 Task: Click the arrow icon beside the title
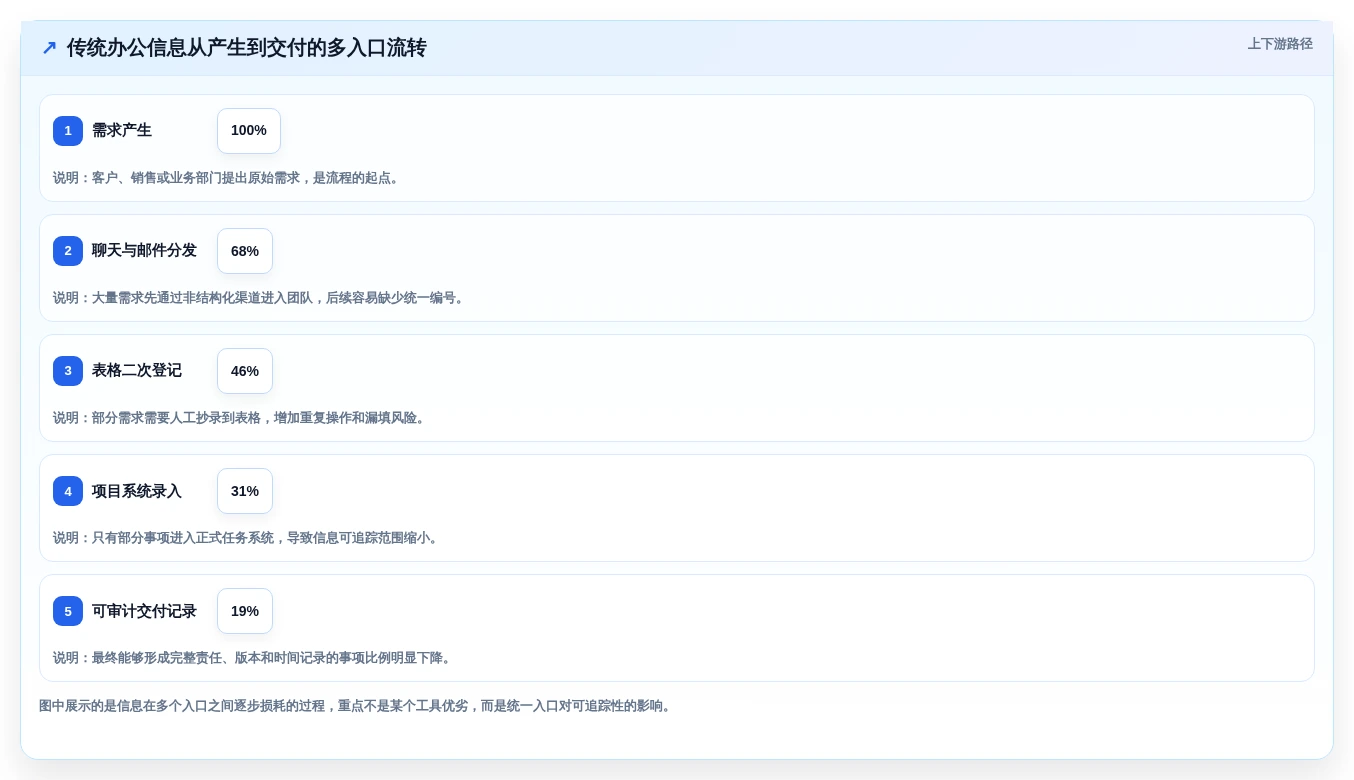pyautogui.click(x=49, y=48)
